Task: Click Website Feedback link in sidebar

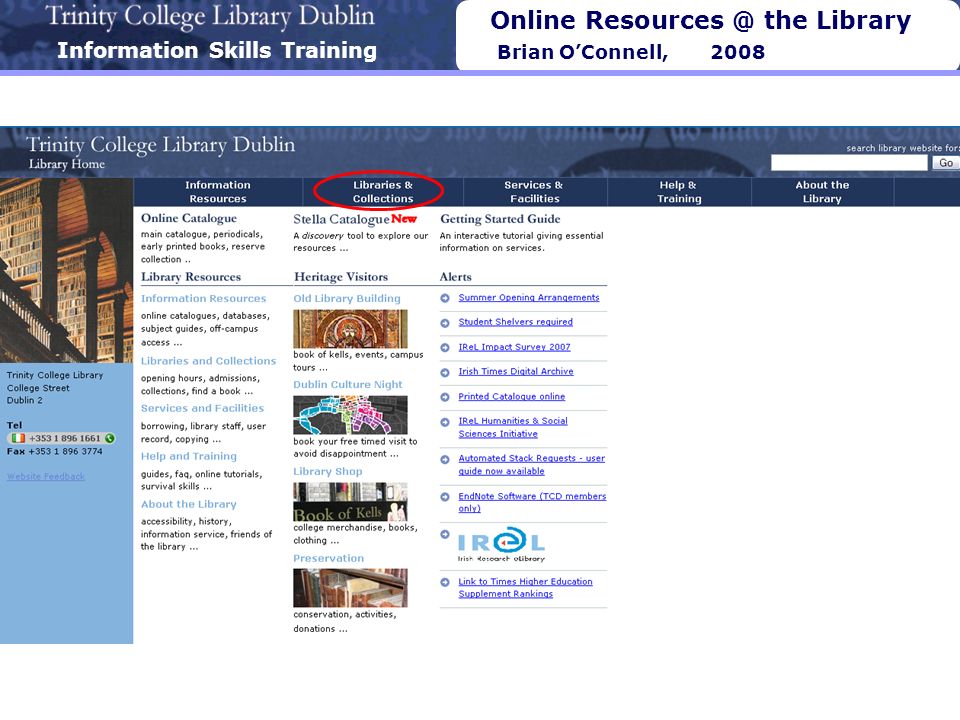Action: coord(46,476)
